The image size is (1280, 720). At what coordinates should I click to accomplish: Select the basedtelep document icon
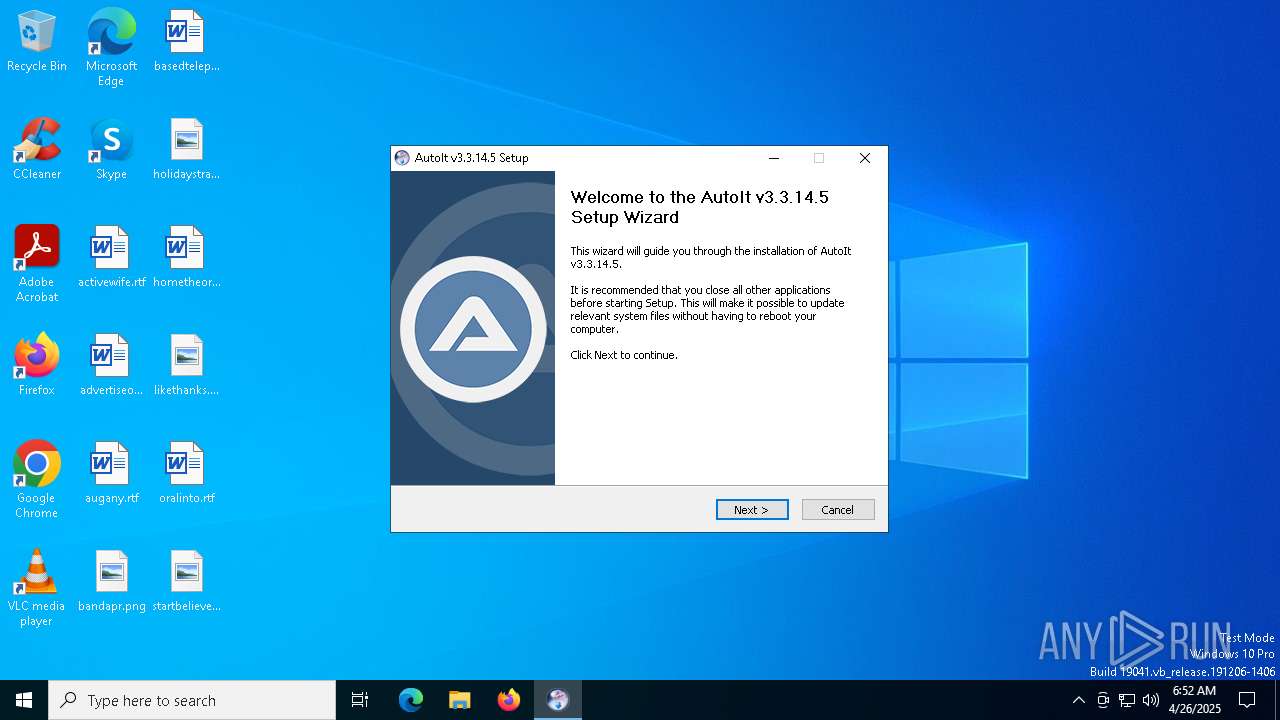[186, 41]
